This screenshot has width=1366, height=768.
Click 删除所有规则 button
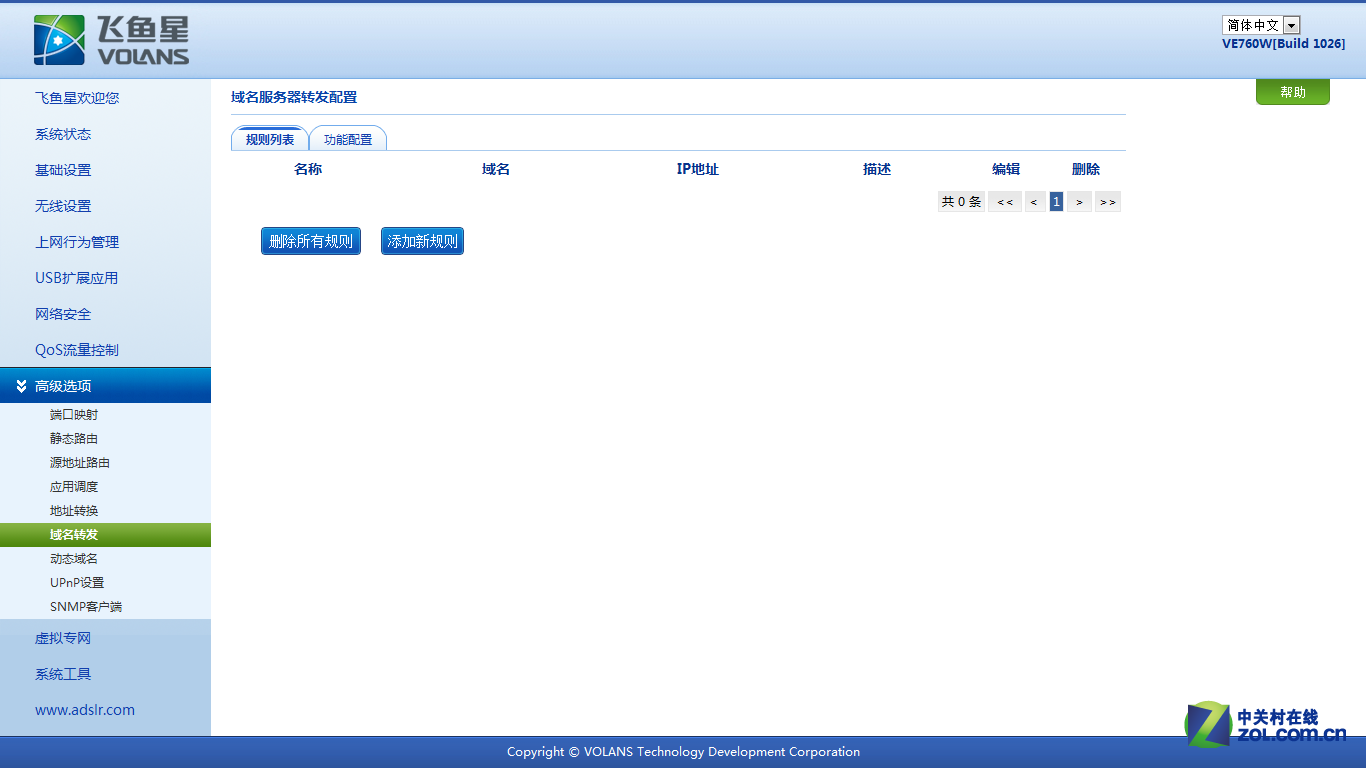(311, 241)
